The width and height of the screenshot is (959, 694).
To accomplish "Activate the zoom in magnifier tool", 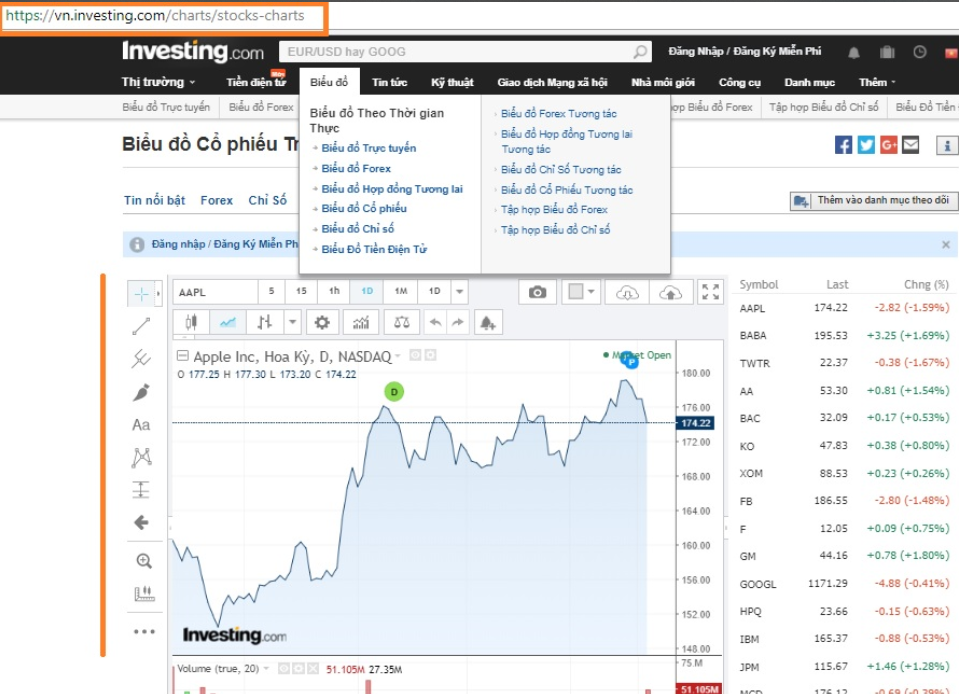I will (144, 561).
